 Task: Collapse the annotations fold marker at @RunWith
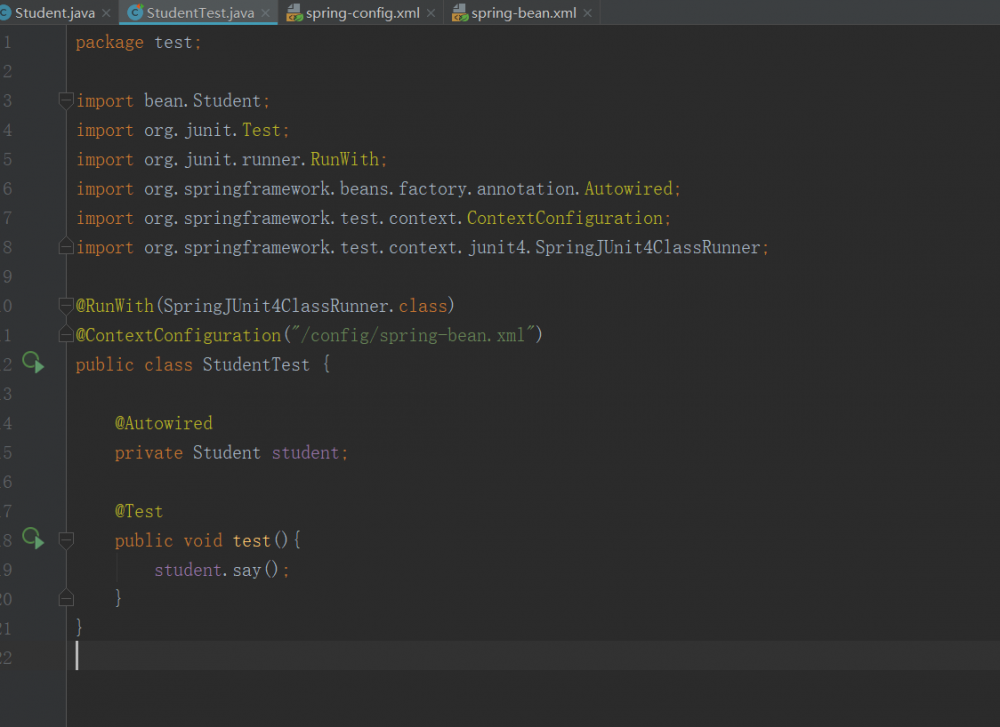66,305
